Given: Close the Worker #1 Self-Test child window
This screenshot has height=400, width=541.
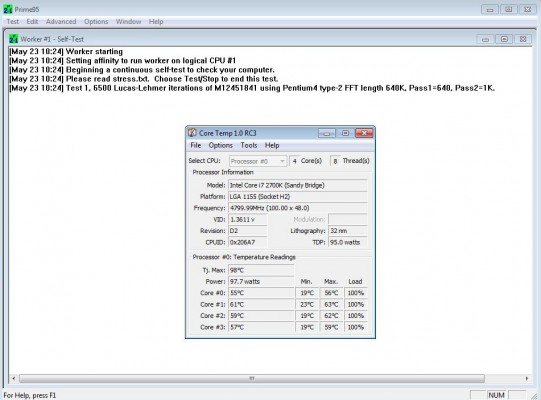Looking at the screenshot, I should [x=523, y=39].
